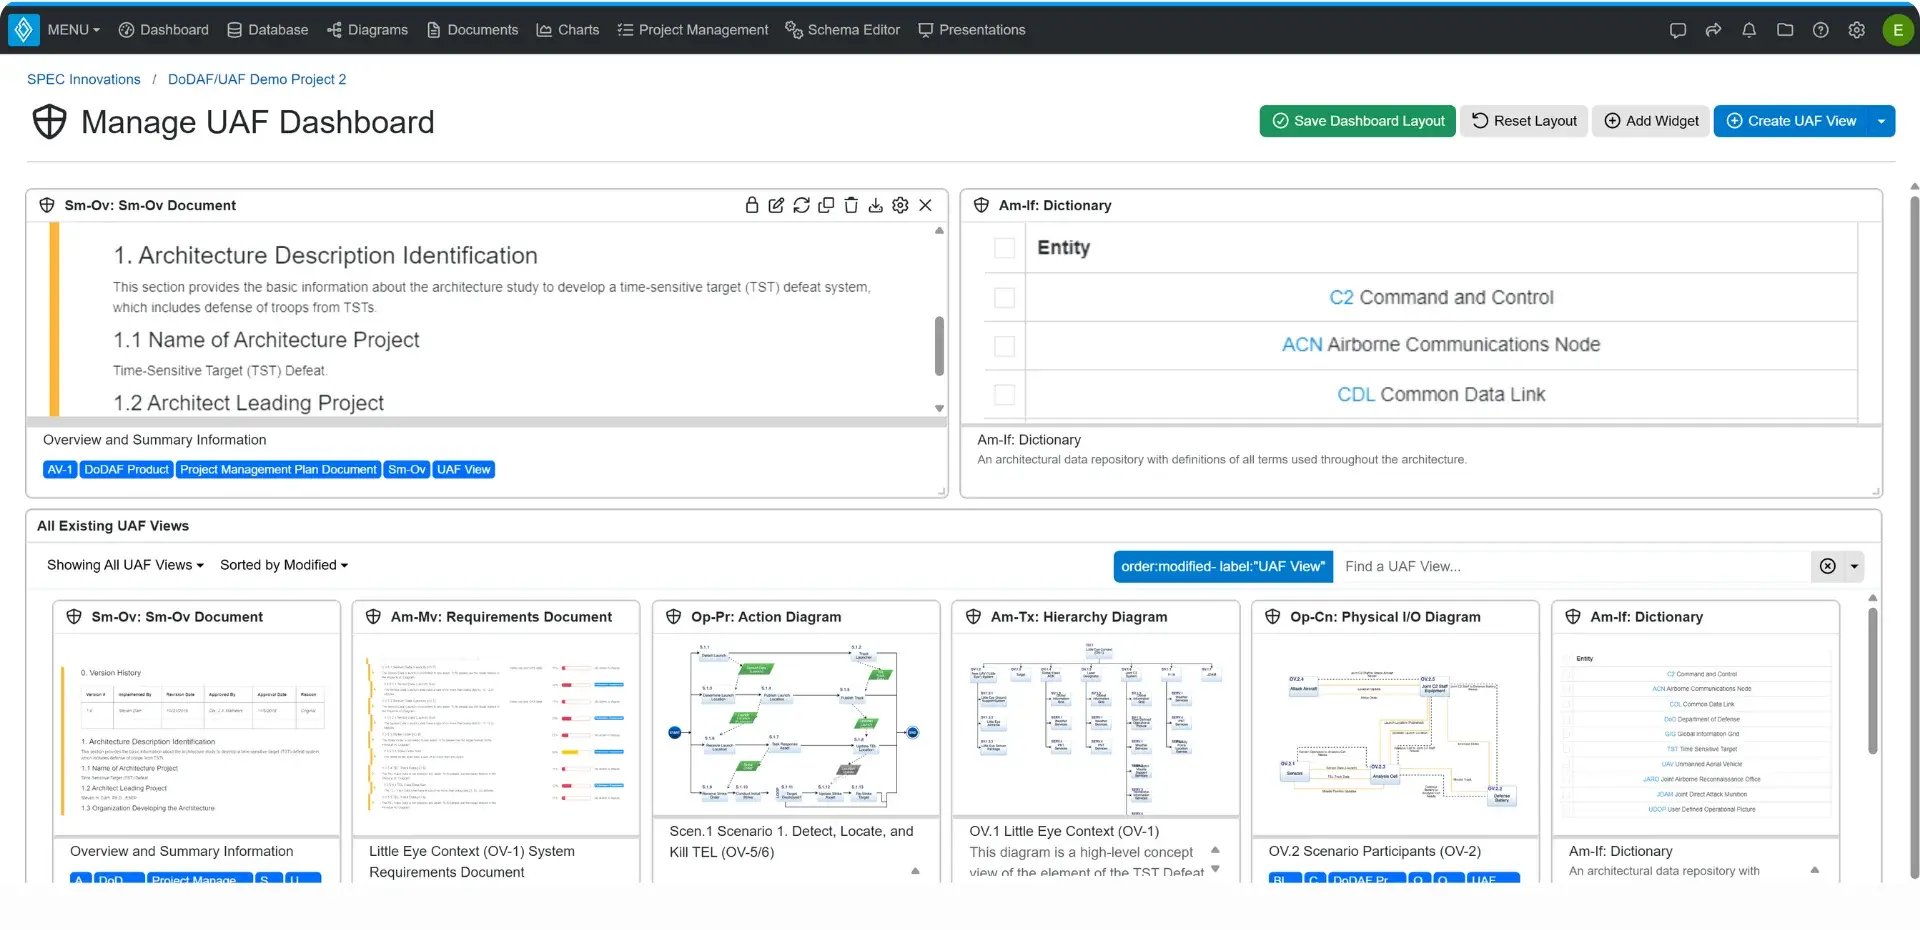The height and width of the screenshot is (930, 1920).
Task: Open the Am-Tx Hierarchy Diagram thumbnail
Action: pyautogui.click(x=1096, y=725)
